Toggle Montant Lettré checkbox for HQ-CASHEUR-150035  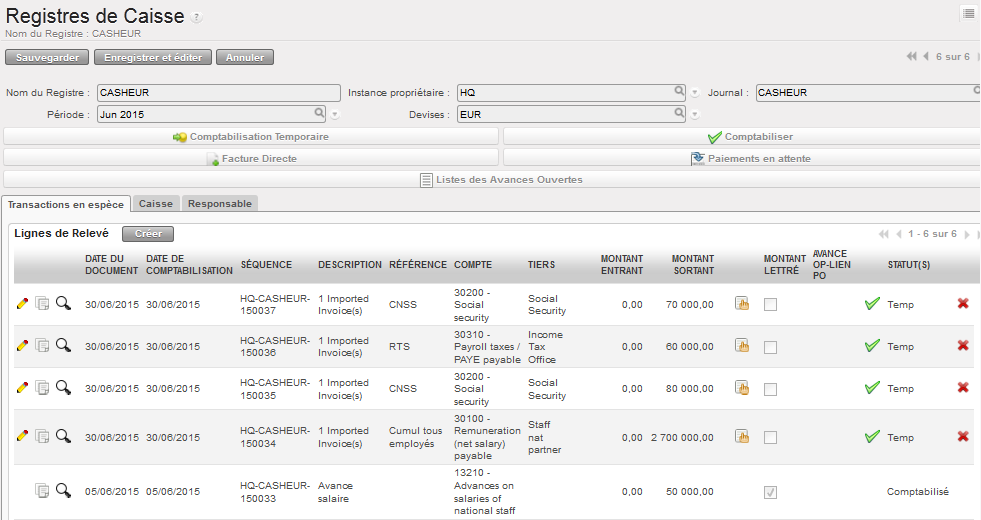[x=770, y=388]
